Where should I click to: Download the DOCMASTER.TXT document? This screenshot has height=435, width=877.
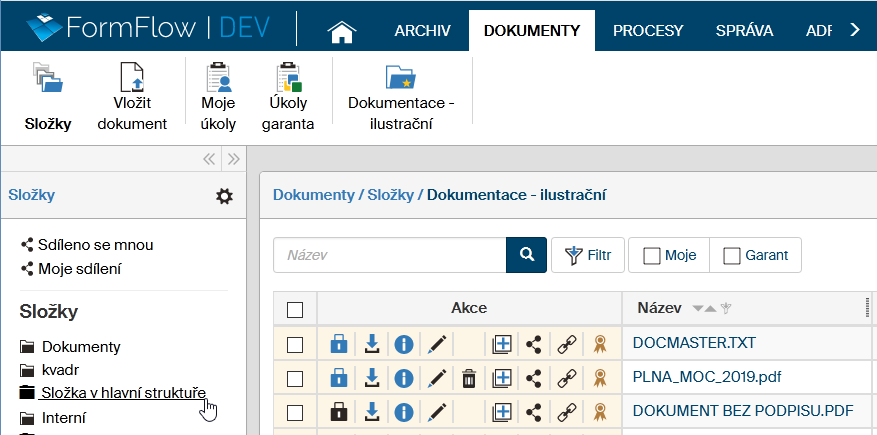click(371, 345)
